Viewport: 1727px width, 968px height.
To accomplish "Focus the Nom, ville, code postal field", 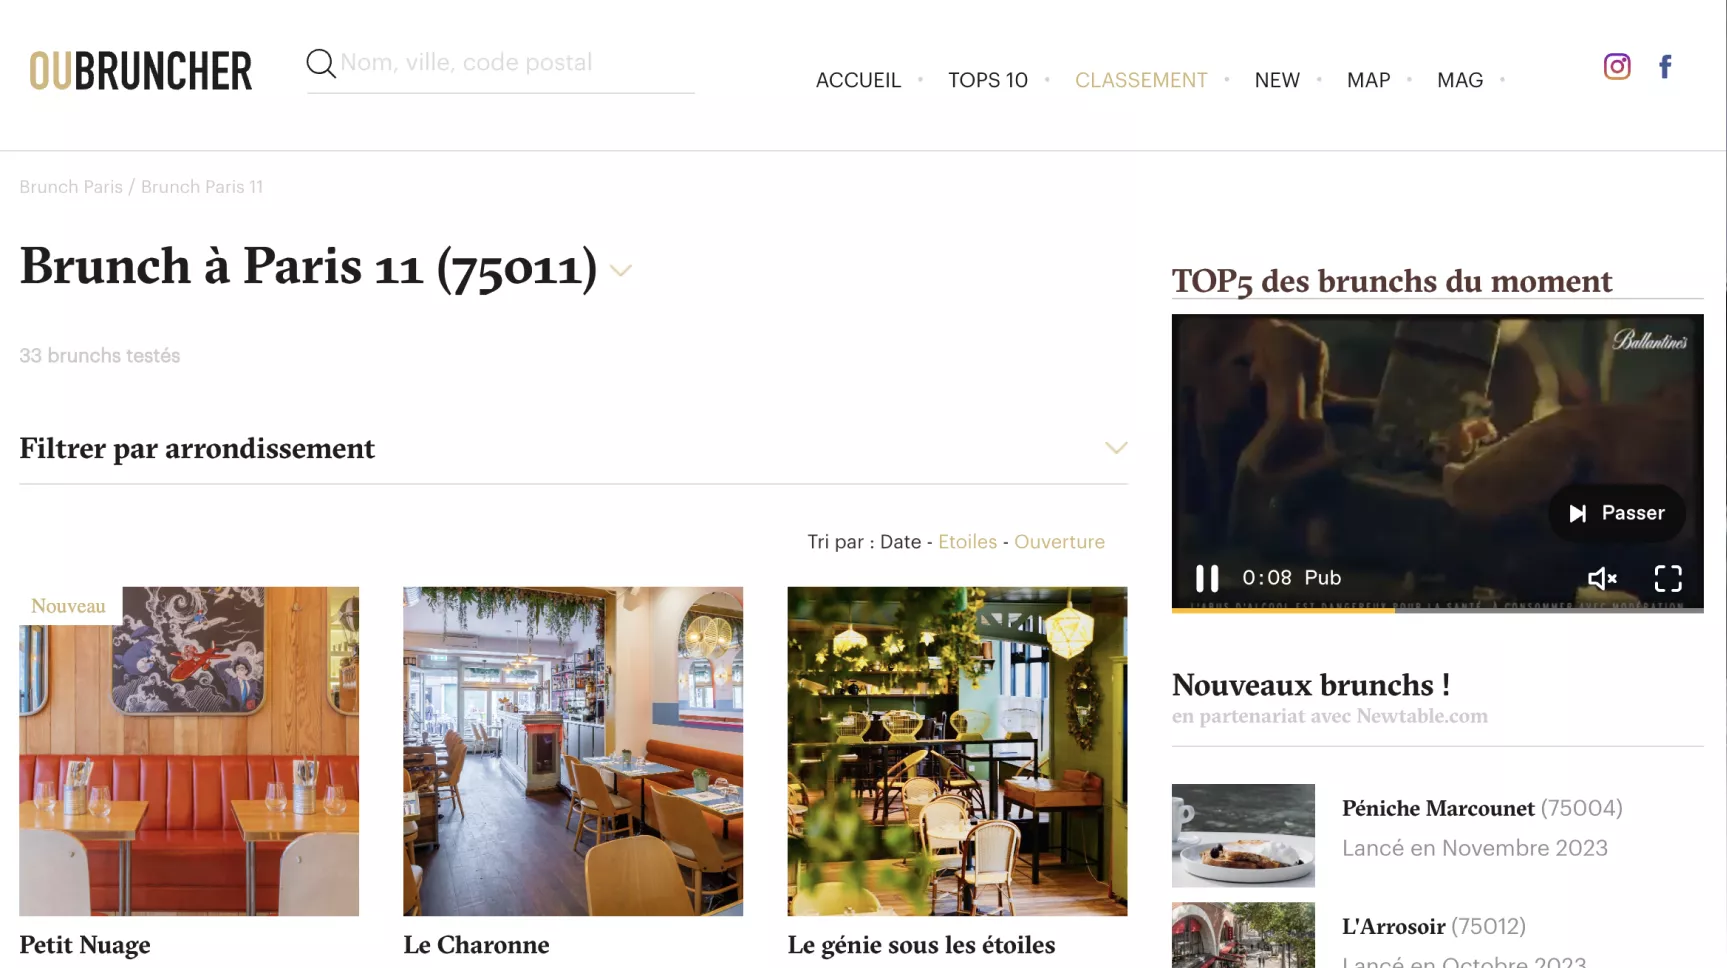I will 516,63.
